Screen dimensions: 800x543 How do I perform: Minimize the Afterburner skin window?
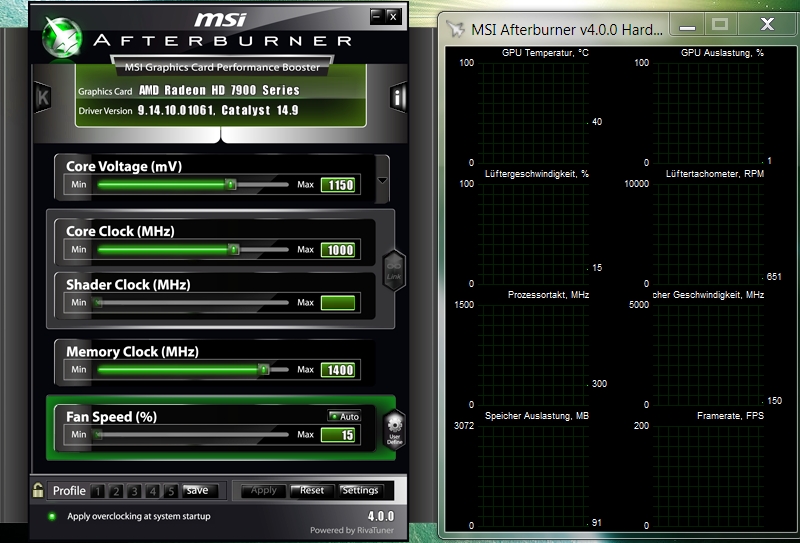tap(377, 16)
